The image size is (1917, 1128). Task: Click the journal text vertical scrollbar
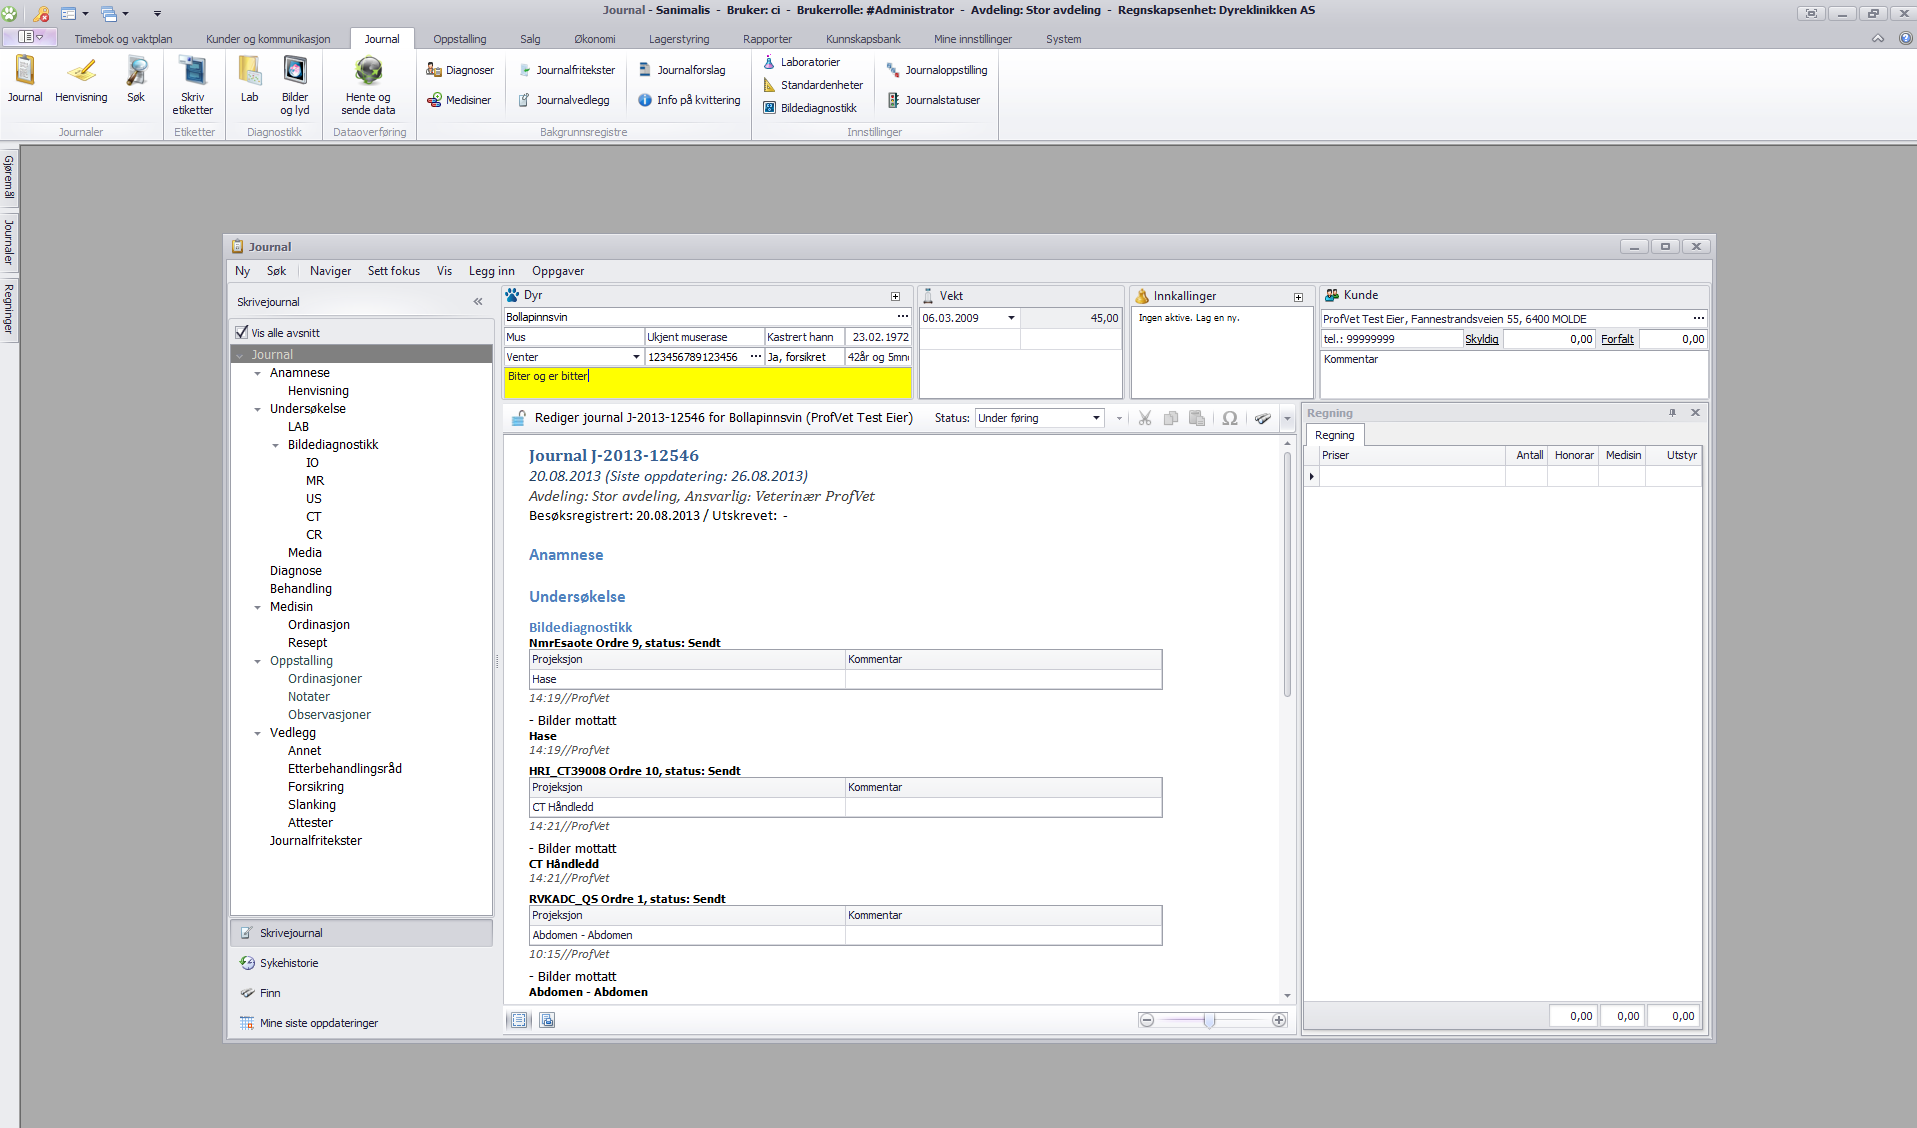point(1287,574)
